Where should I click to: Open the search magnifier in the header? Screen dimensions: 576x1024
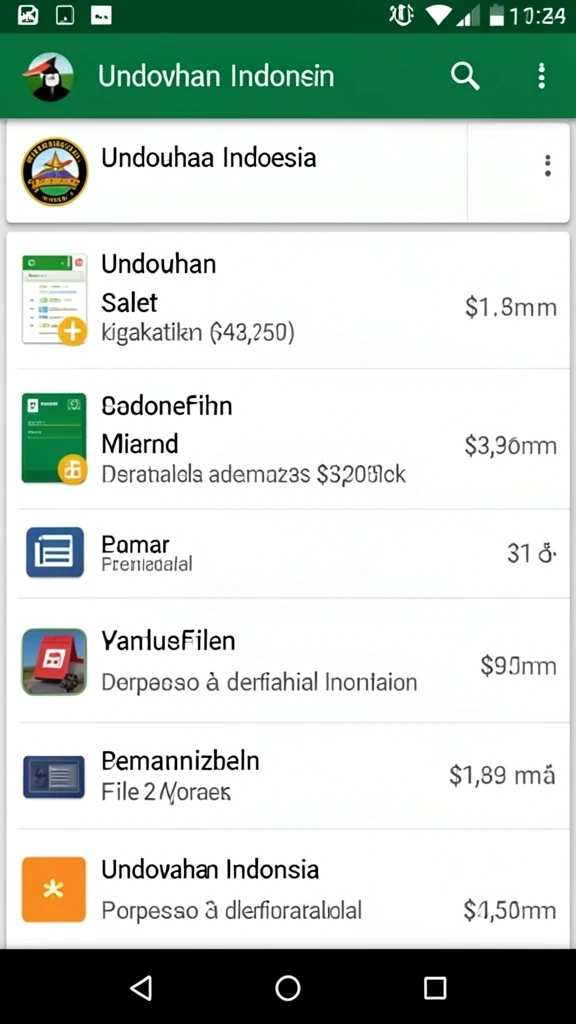[465, 76]
